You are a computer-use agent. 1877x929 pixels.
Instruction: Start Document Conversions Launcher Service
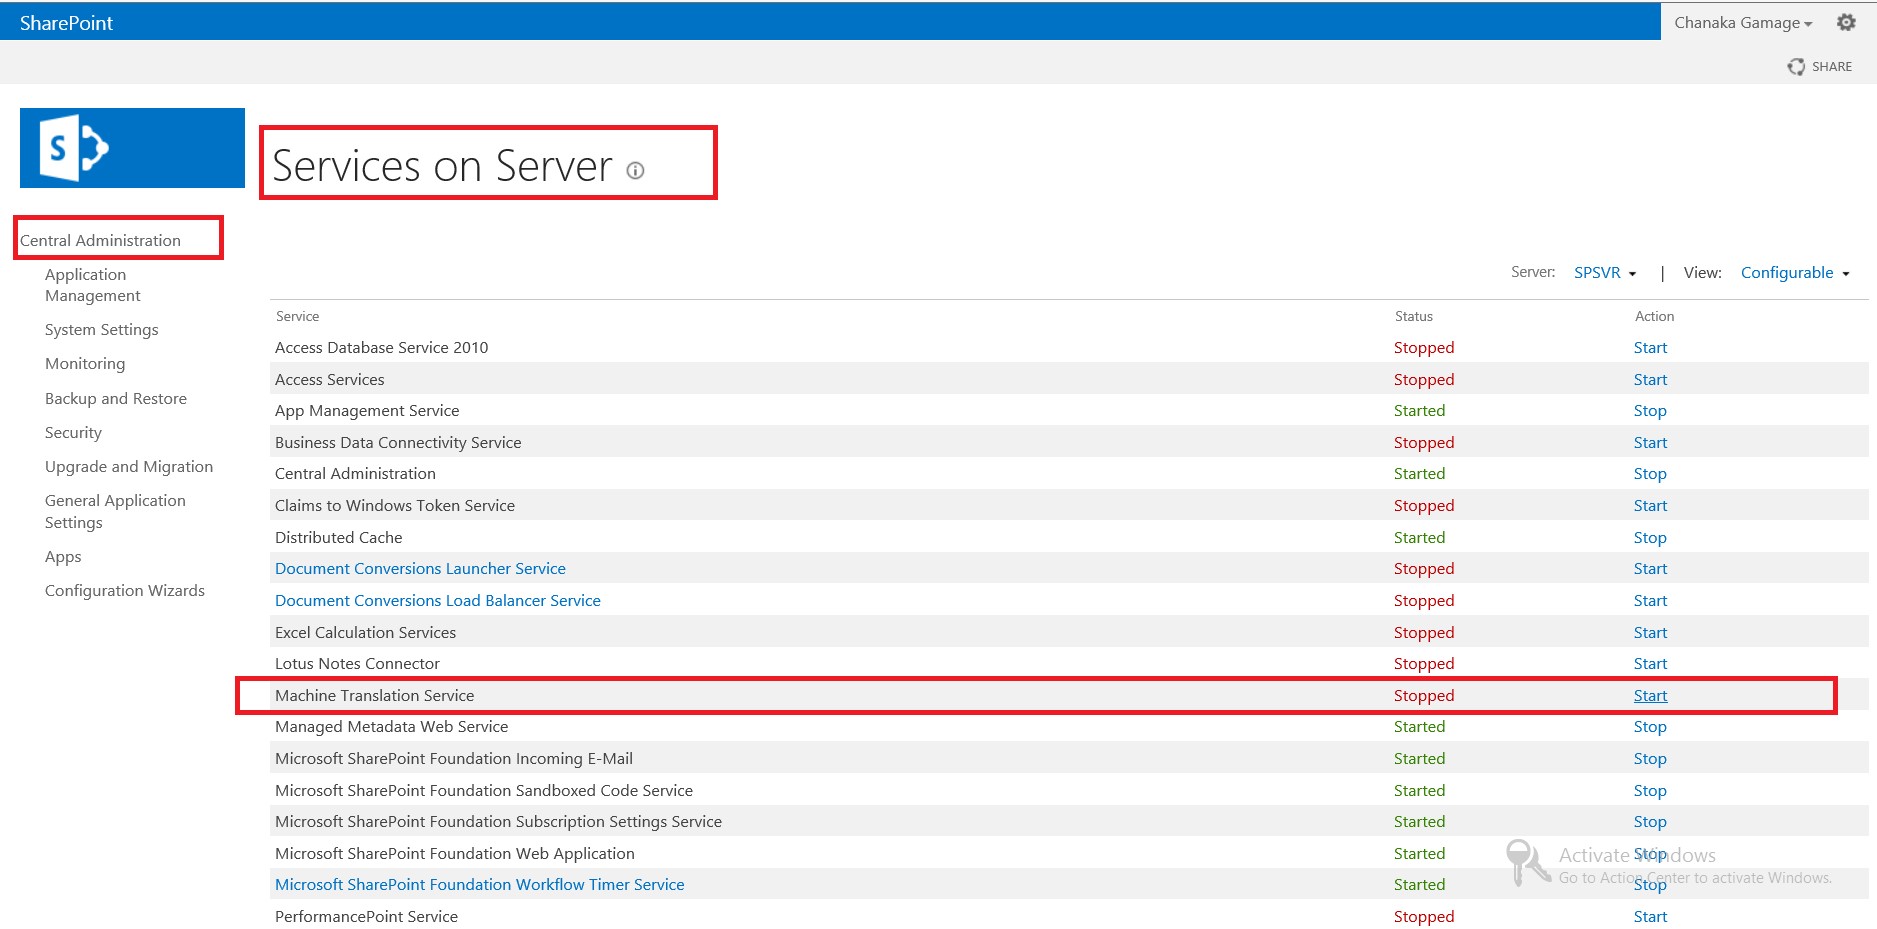pos(1650,568)
